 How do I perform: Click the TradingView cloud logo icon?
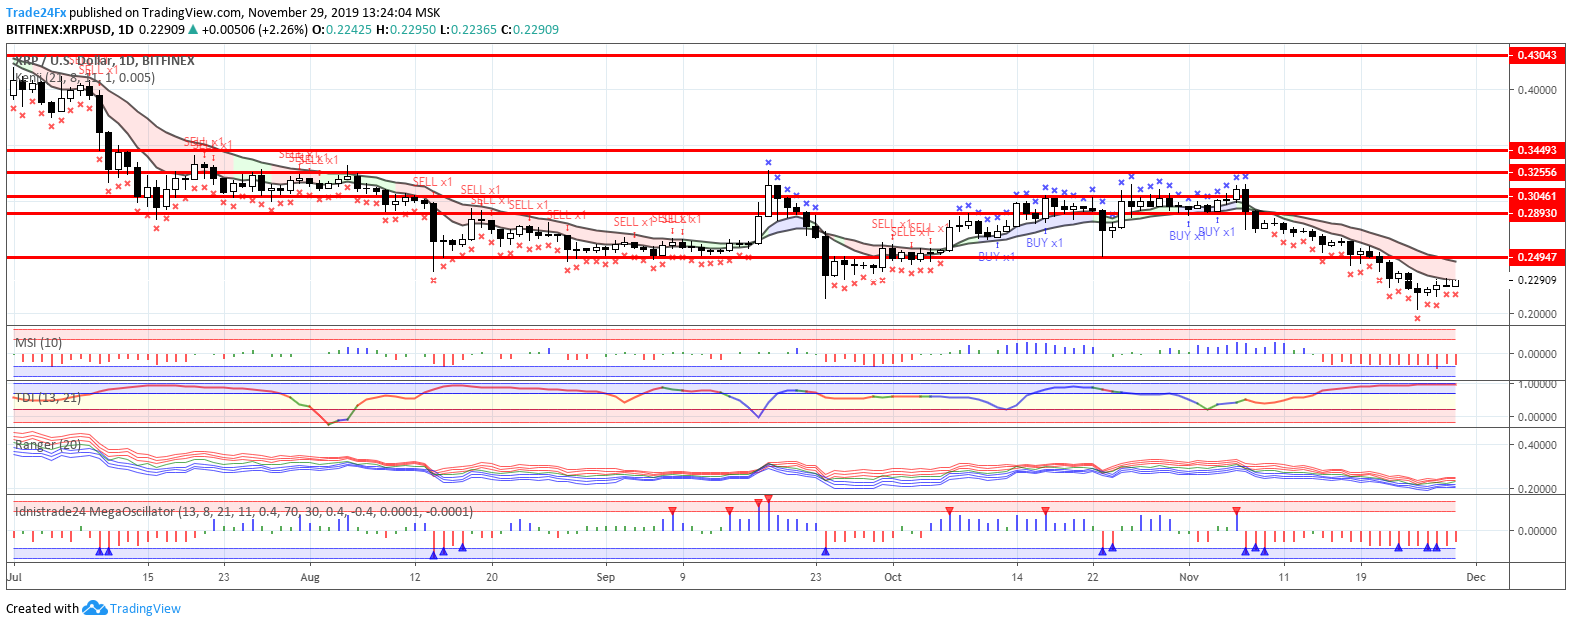tap(94, 608)
